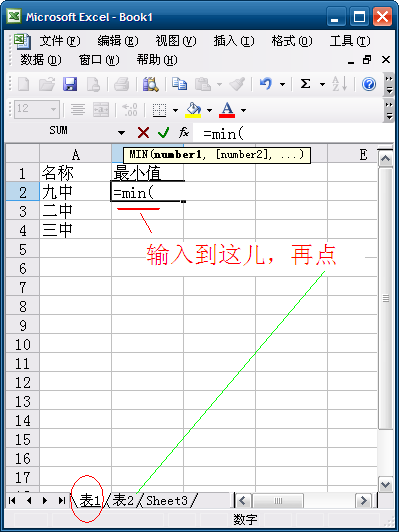The height and width of the screenshot is (532, 399).
Task: Expand the fill color dropdown arrow
Action: click(x=209, y=110)
